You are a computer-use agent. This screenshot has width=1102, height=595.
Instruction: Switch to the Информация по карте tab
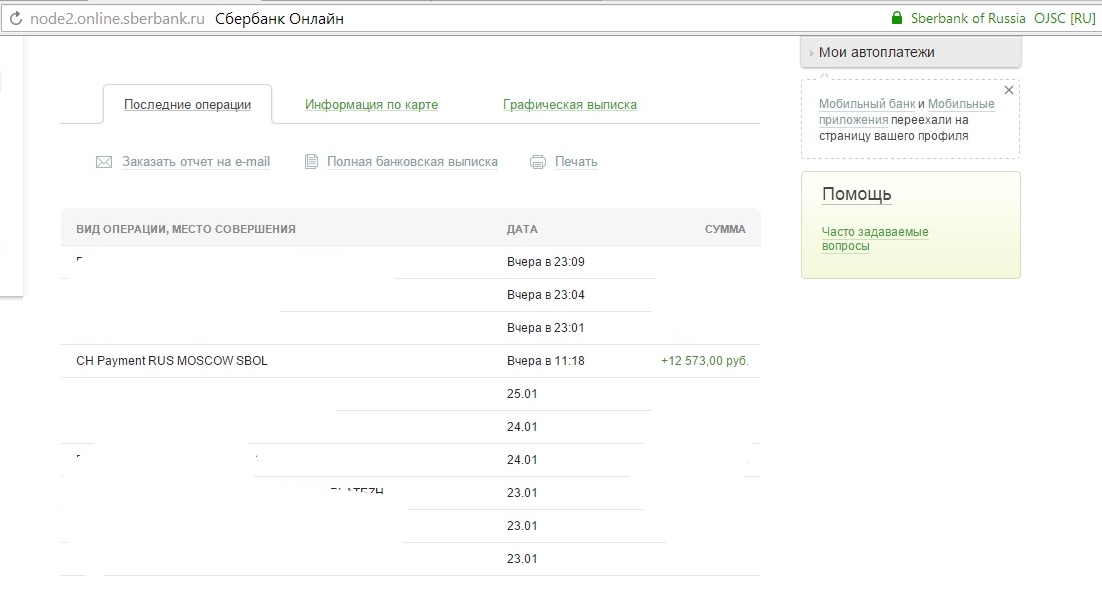[x=371, y=105]
